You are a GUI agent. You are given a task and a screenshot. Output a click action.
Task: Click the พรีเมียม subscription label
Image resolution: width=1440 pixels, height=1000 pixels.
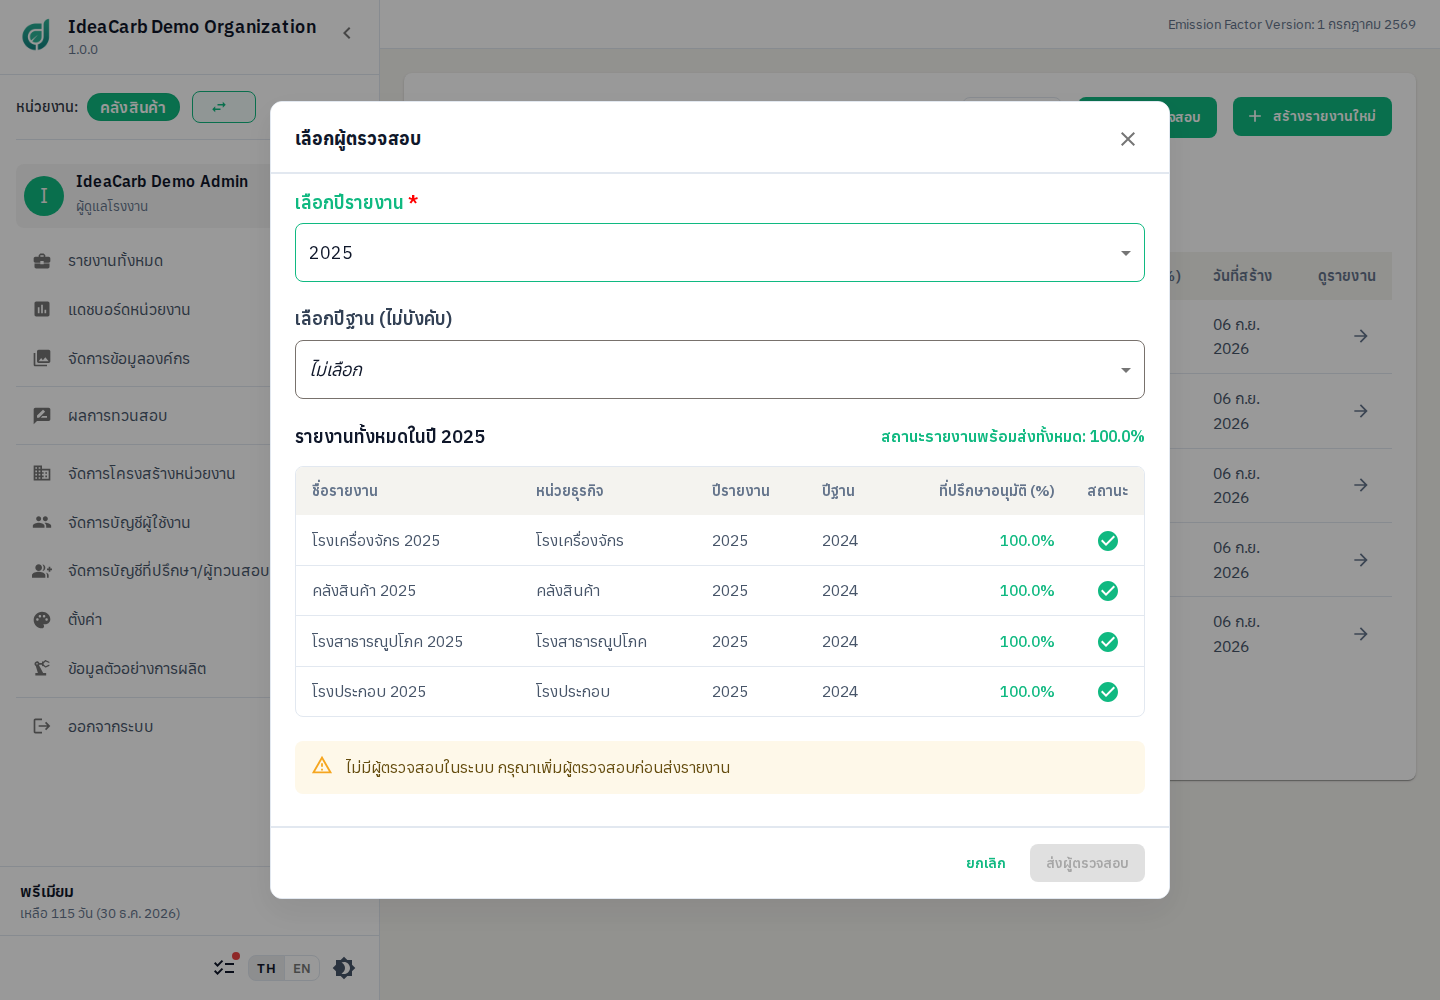click(x=47, y=892)
